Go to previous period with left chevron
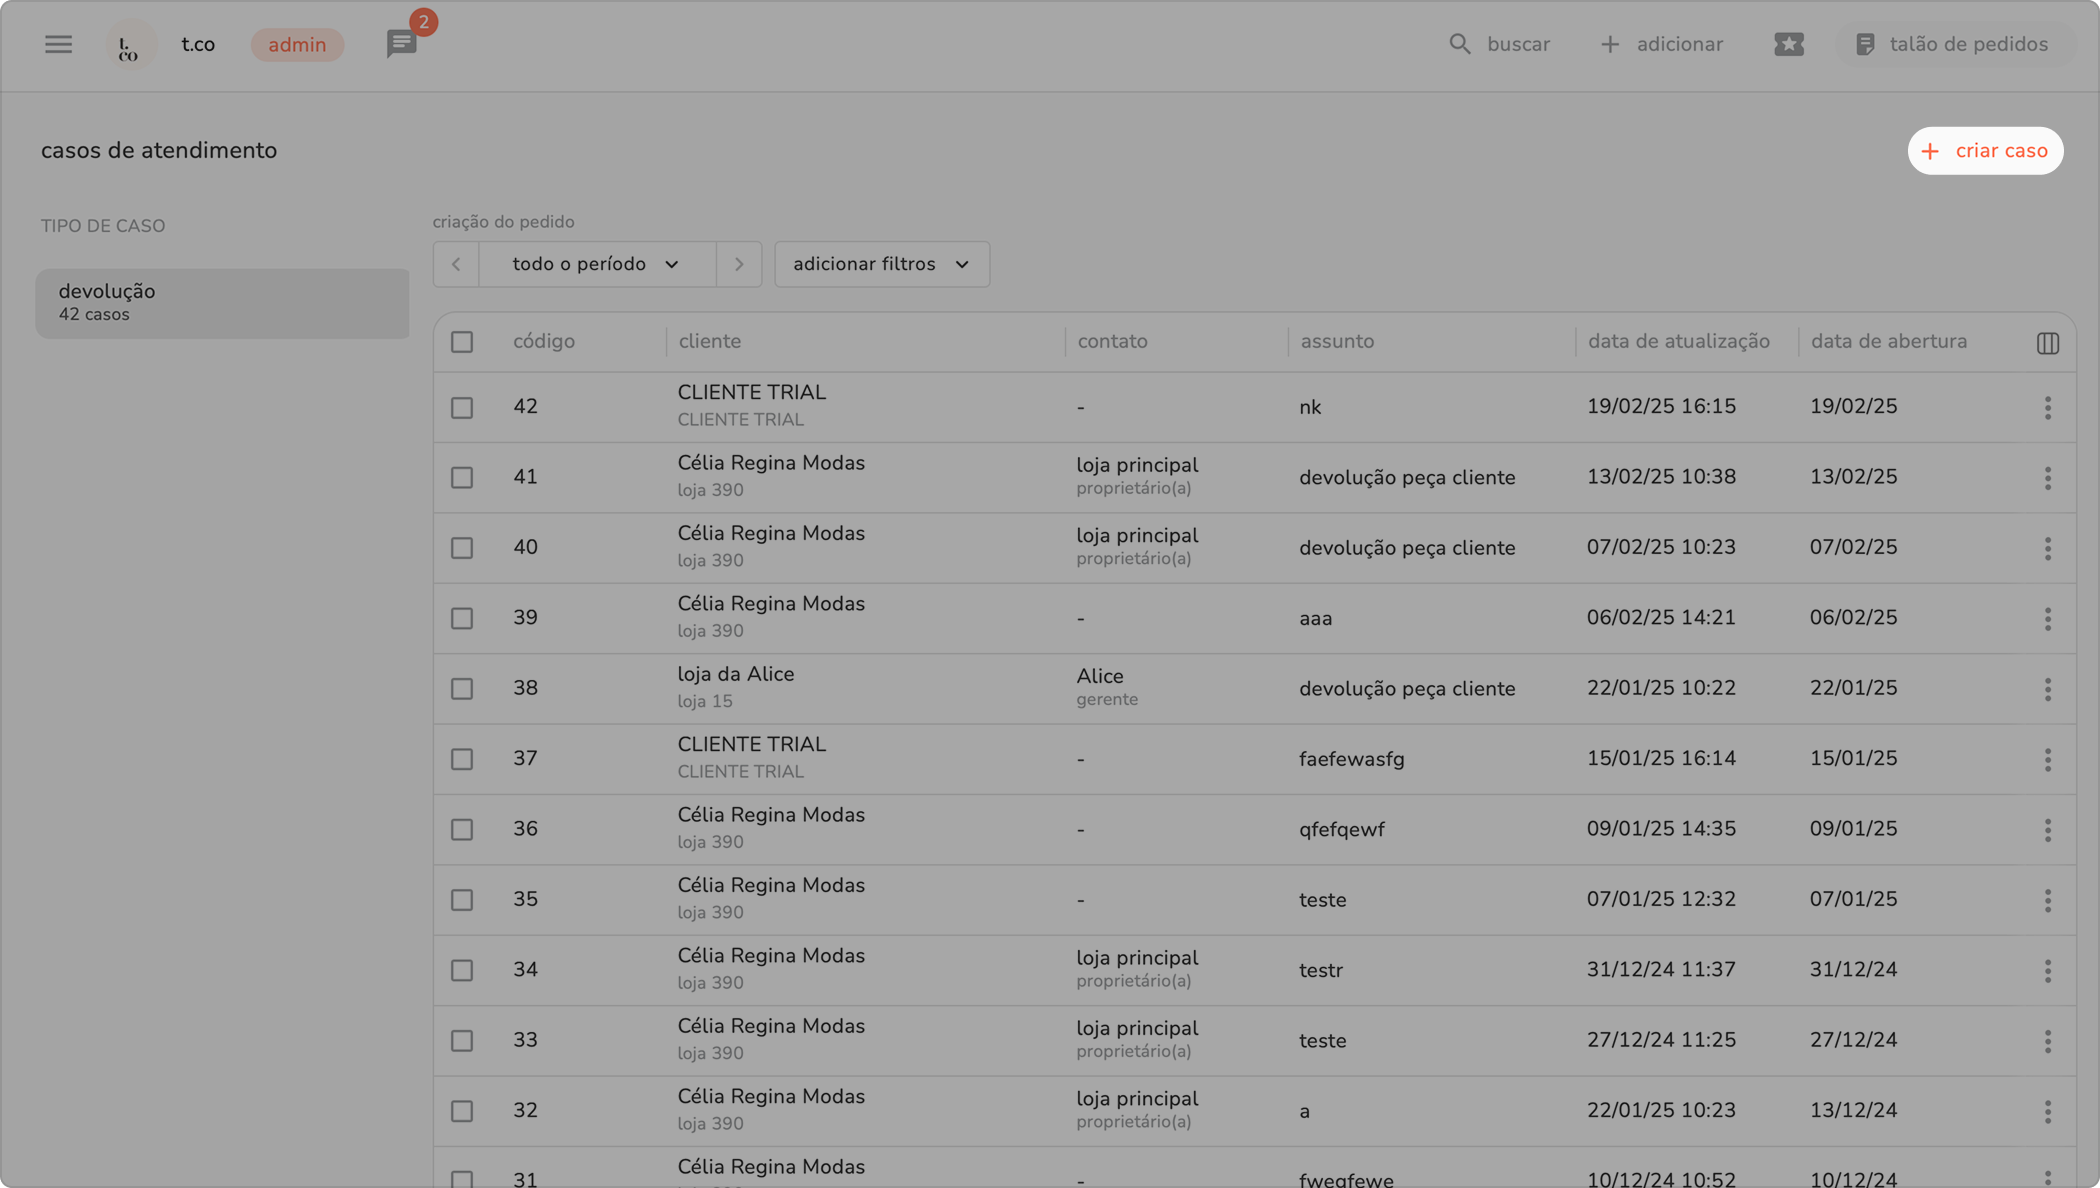The width and height of the screenshot is (2100, 1188). [x=456, y=264]
